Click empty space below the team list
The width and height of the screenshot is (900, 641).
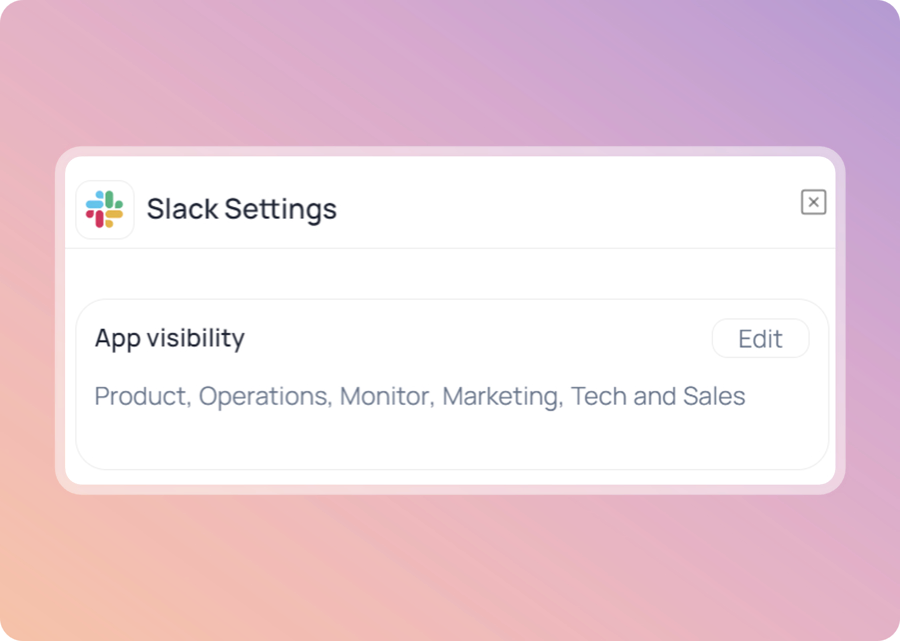tap(450, 440)
